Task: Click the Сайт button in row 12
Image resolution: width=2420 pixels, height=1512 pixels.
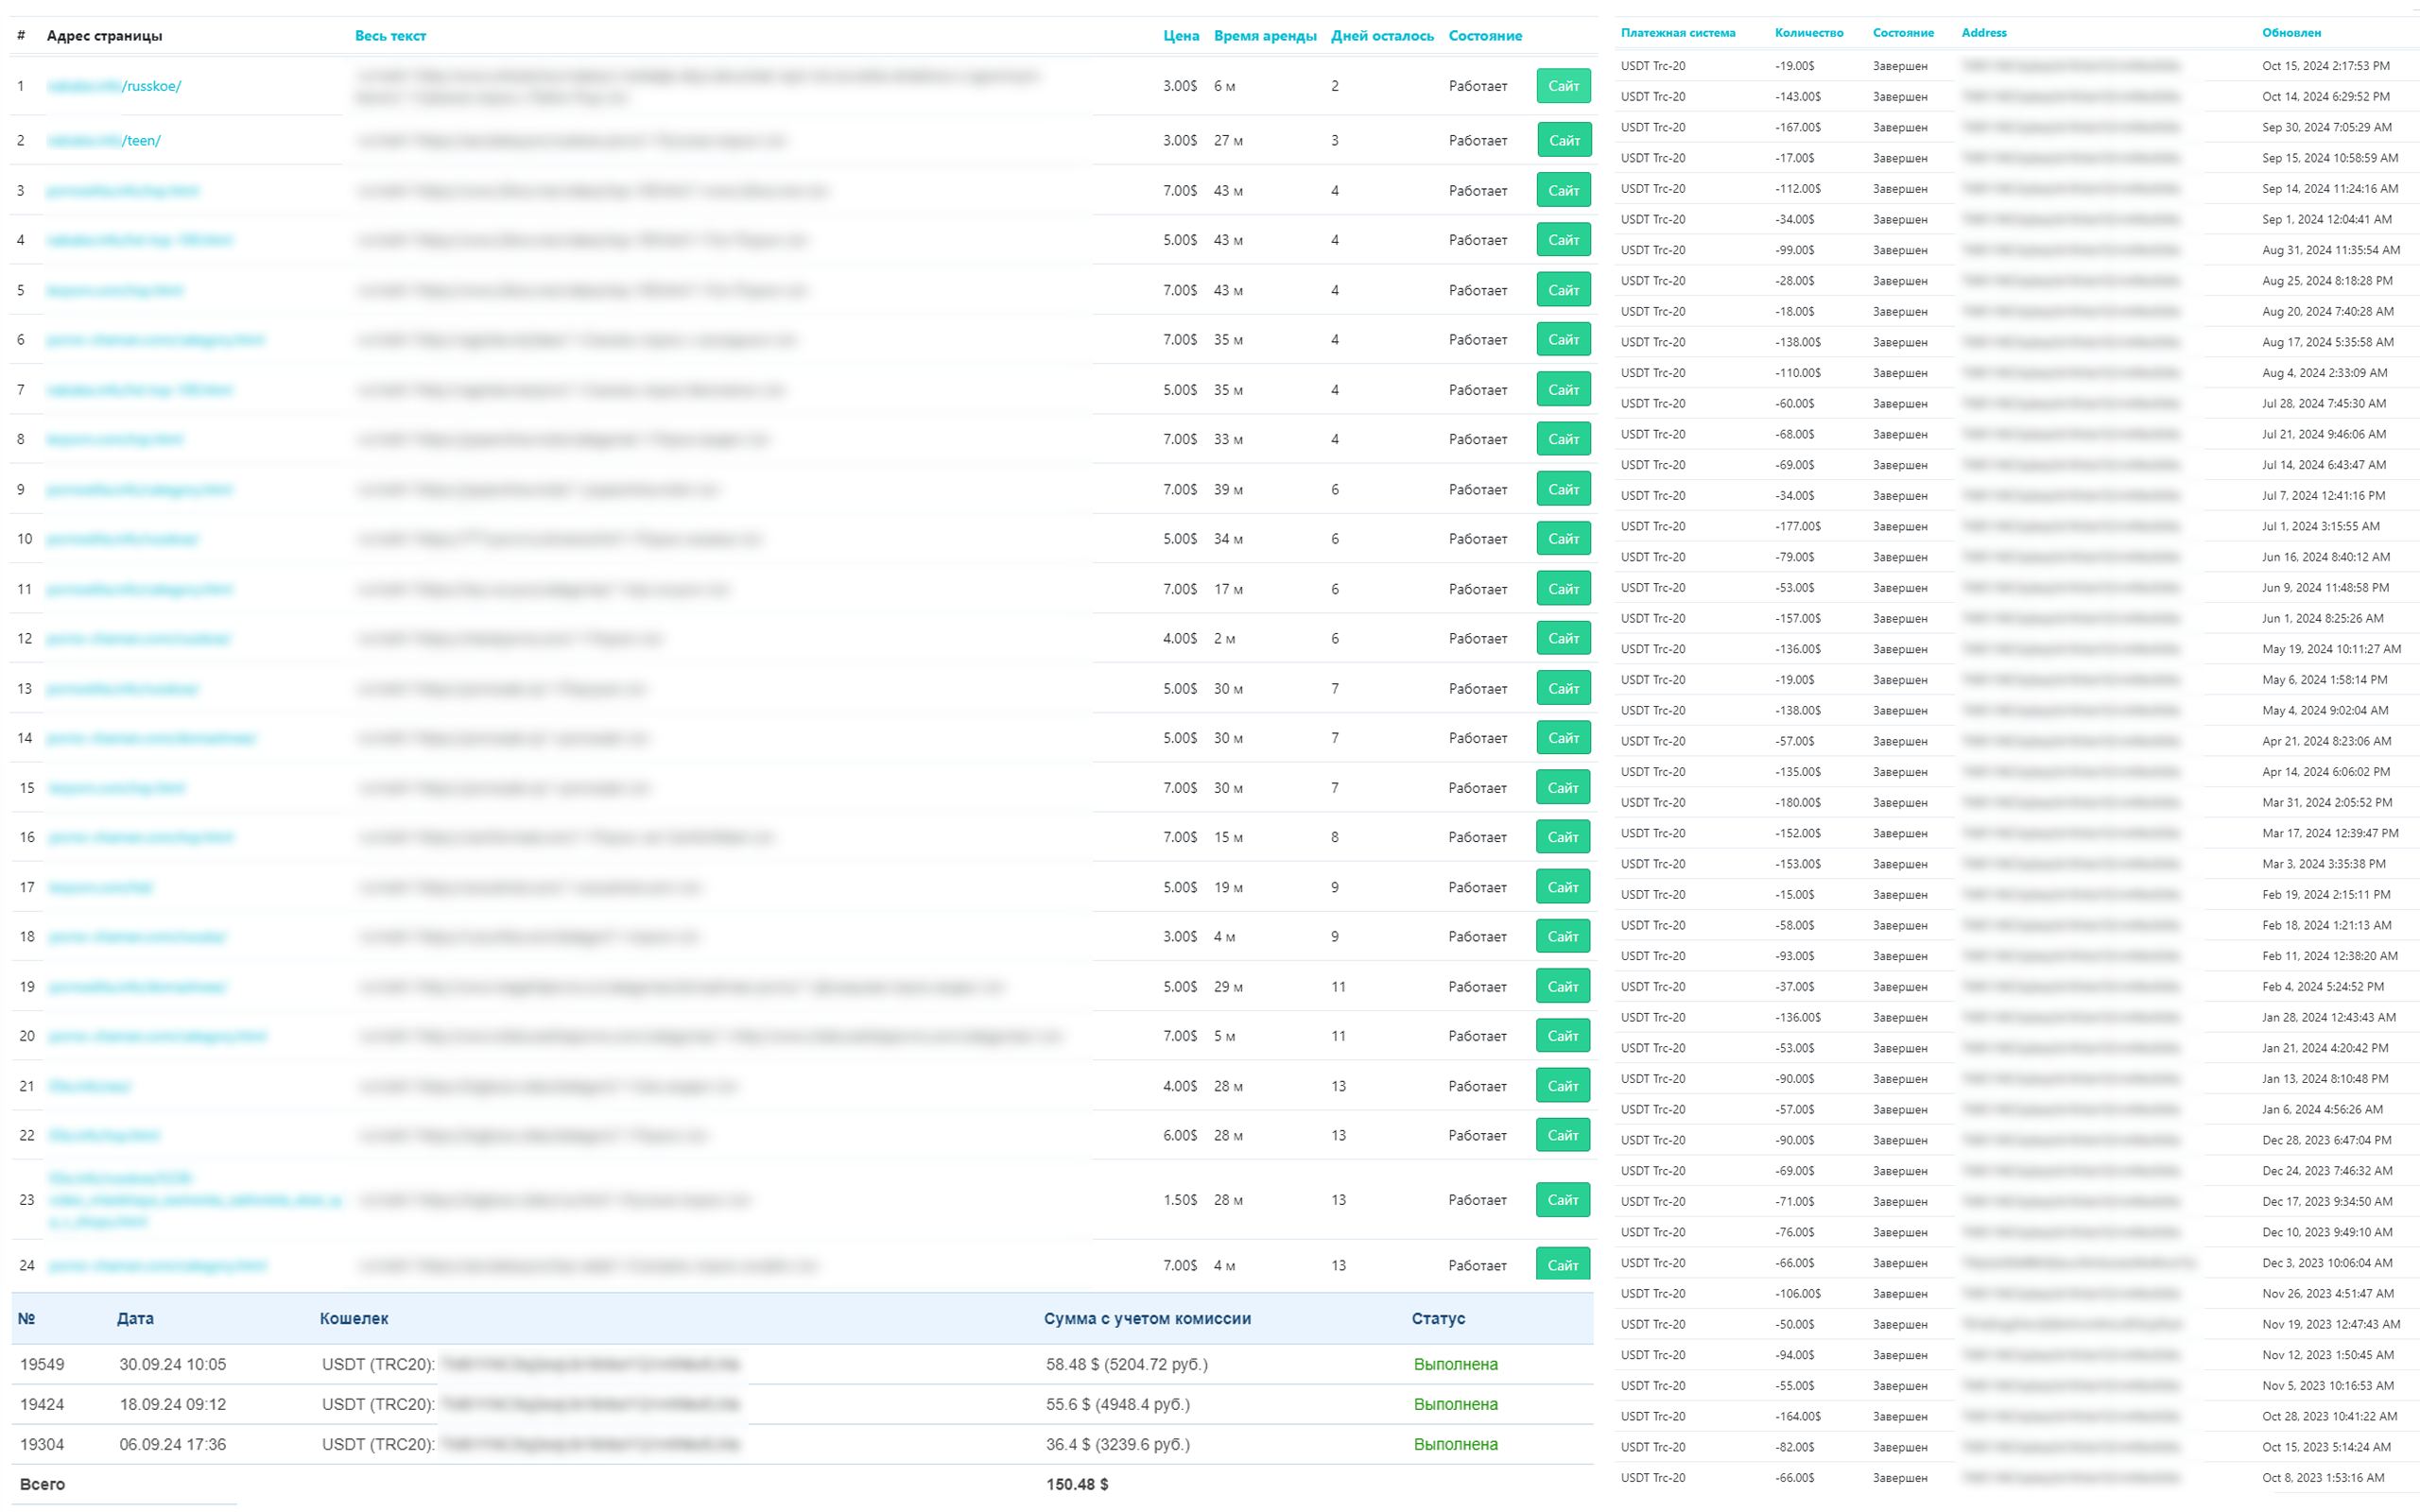Action: 1563,638
